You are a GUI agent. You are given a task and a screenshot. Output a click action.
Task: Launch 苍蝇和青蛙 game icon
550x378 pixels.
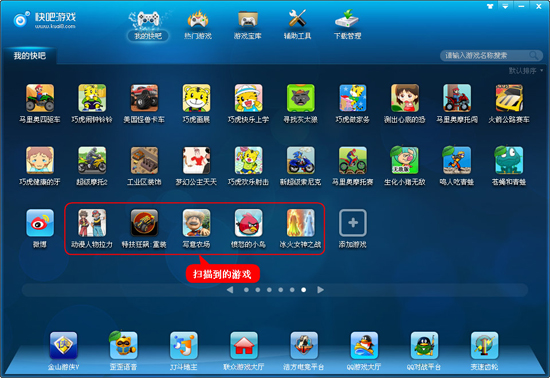coord(509,161)
